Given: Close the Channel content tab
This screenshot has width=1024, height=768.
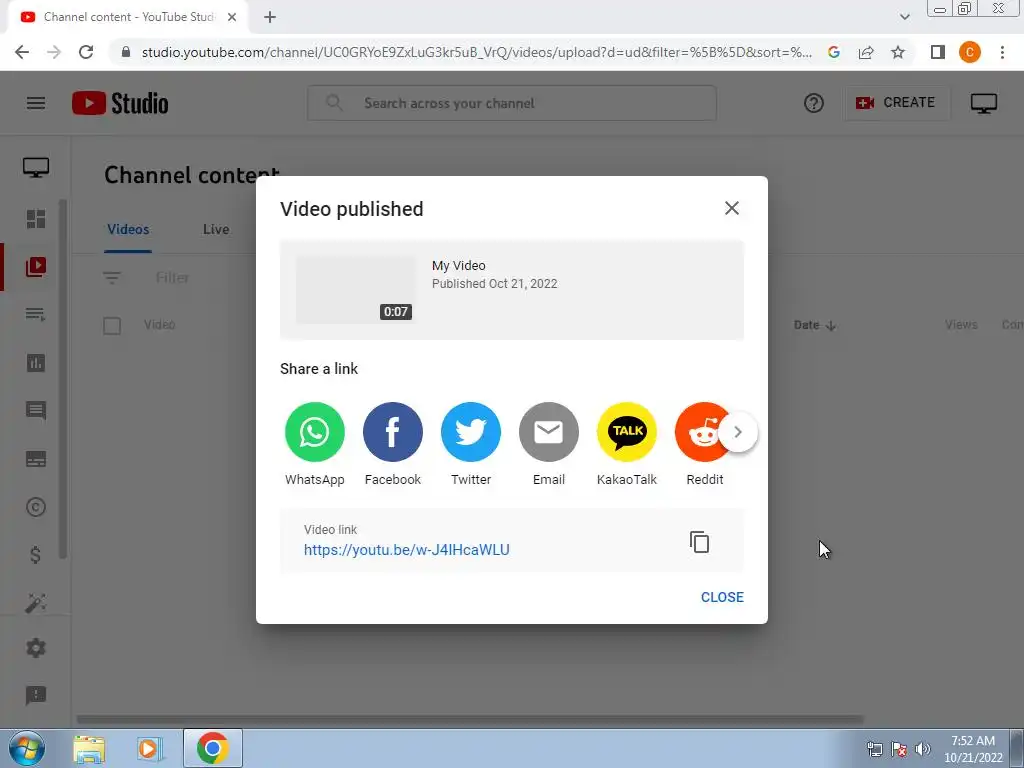Looking at the screenshot, I should coord(232,18).
